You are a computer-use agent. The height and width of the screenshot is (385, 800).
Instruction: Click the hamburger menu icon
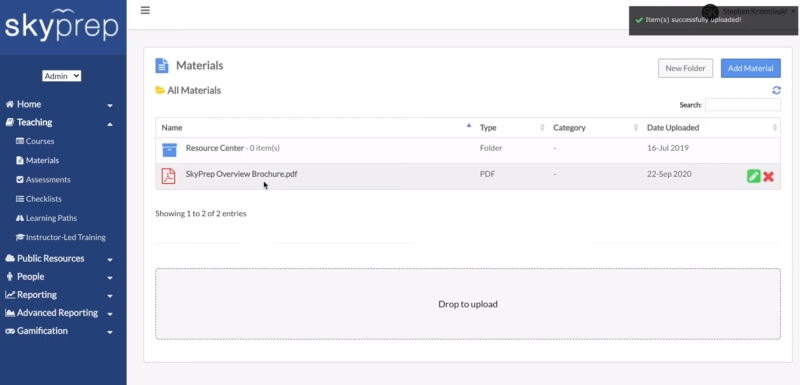(145, 10)
